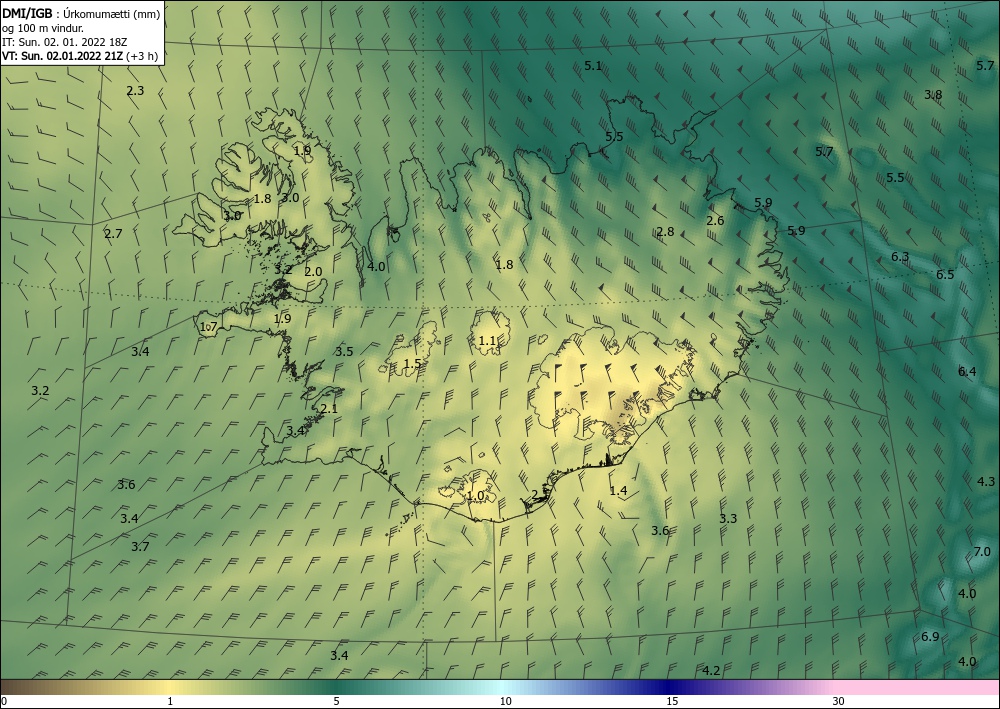Click the 3.8 value on the map
Viewport: 1000px width, 709px height.
click(x=933, y=95)
